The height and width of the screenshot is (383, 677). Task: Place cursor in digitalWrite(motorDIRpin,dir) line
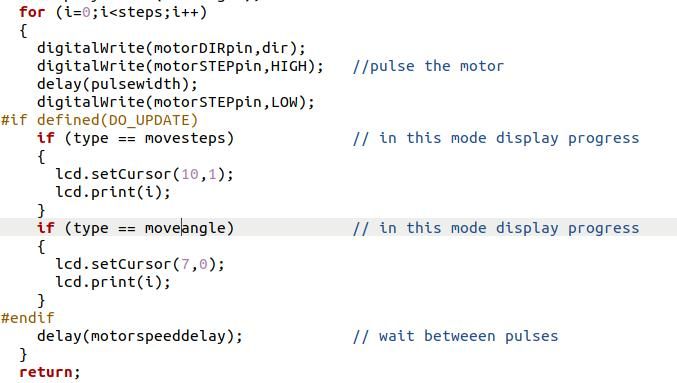171,48
